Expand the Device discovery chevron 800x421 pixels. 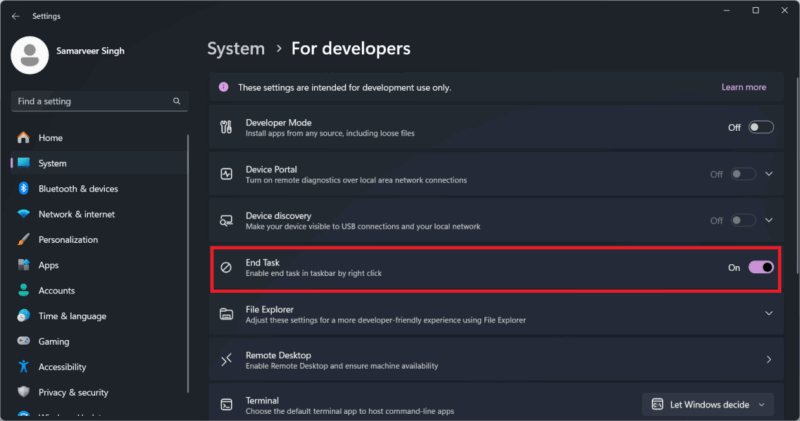[x=768, y=220]
